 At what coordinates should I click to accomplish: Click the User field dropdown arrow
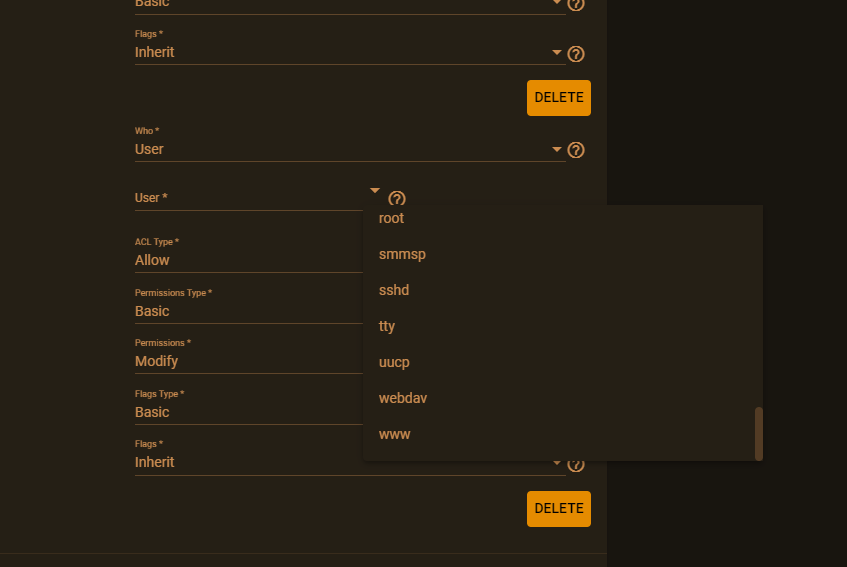coord(375,190)
